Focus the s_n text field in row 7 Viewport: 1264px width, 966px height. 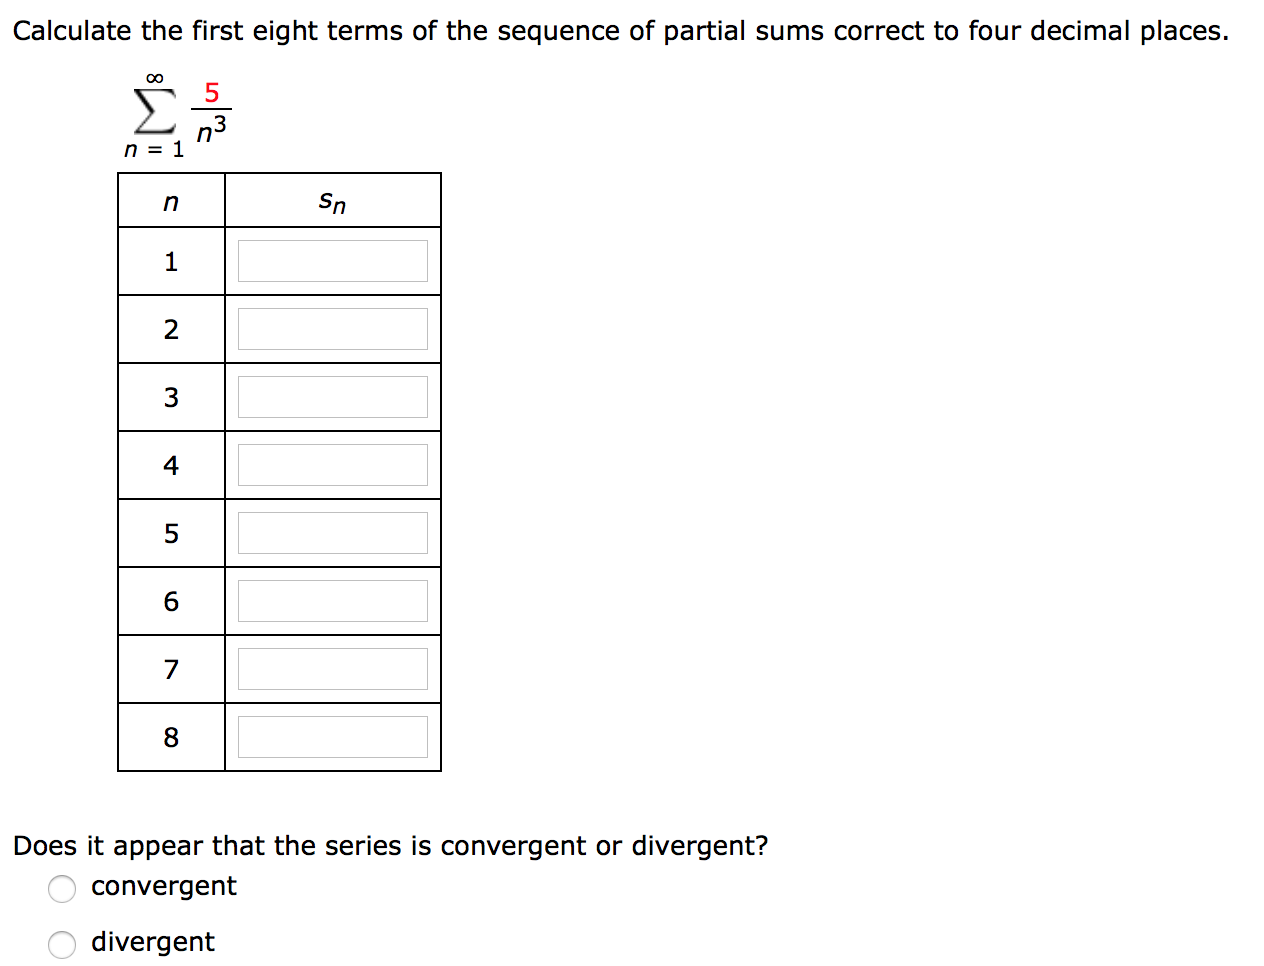pos(332,669)
